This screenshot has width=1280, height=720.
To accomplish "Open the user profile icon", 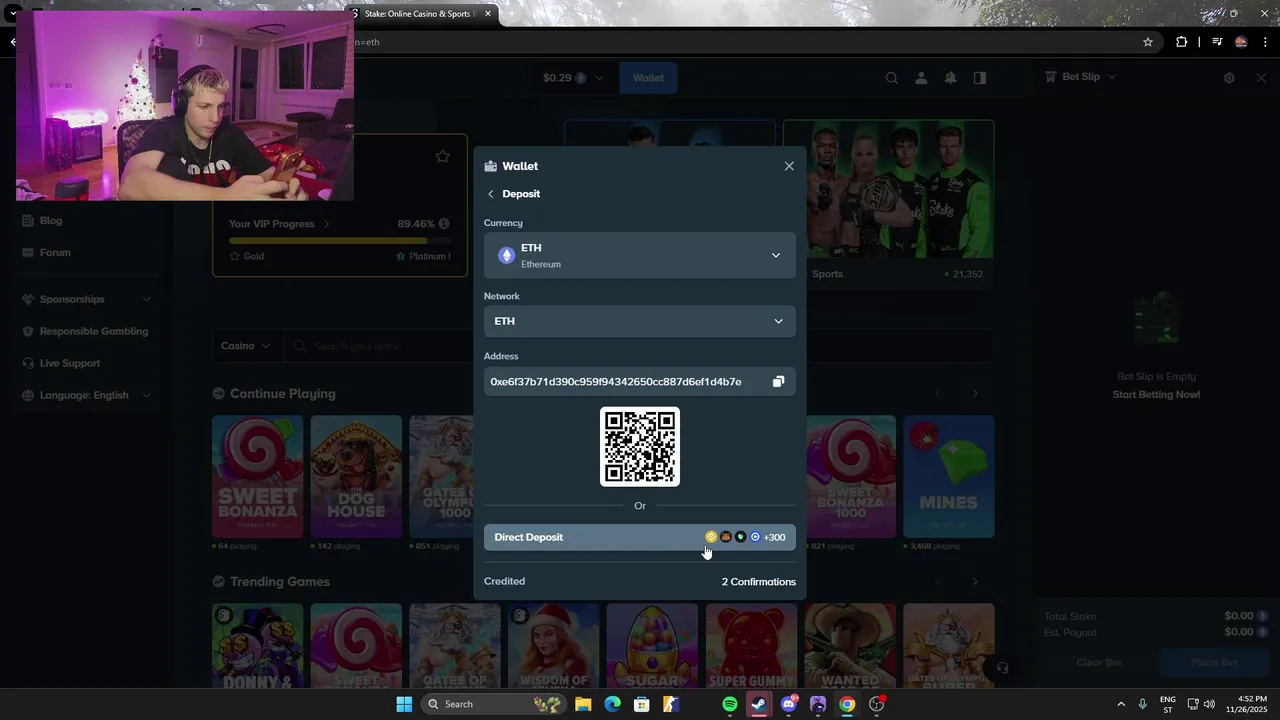I will pos(921,78).
